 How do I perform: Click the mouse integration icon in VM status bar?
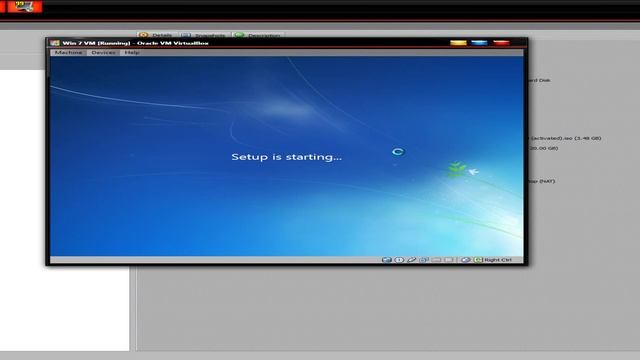click(x=466, y=260)
